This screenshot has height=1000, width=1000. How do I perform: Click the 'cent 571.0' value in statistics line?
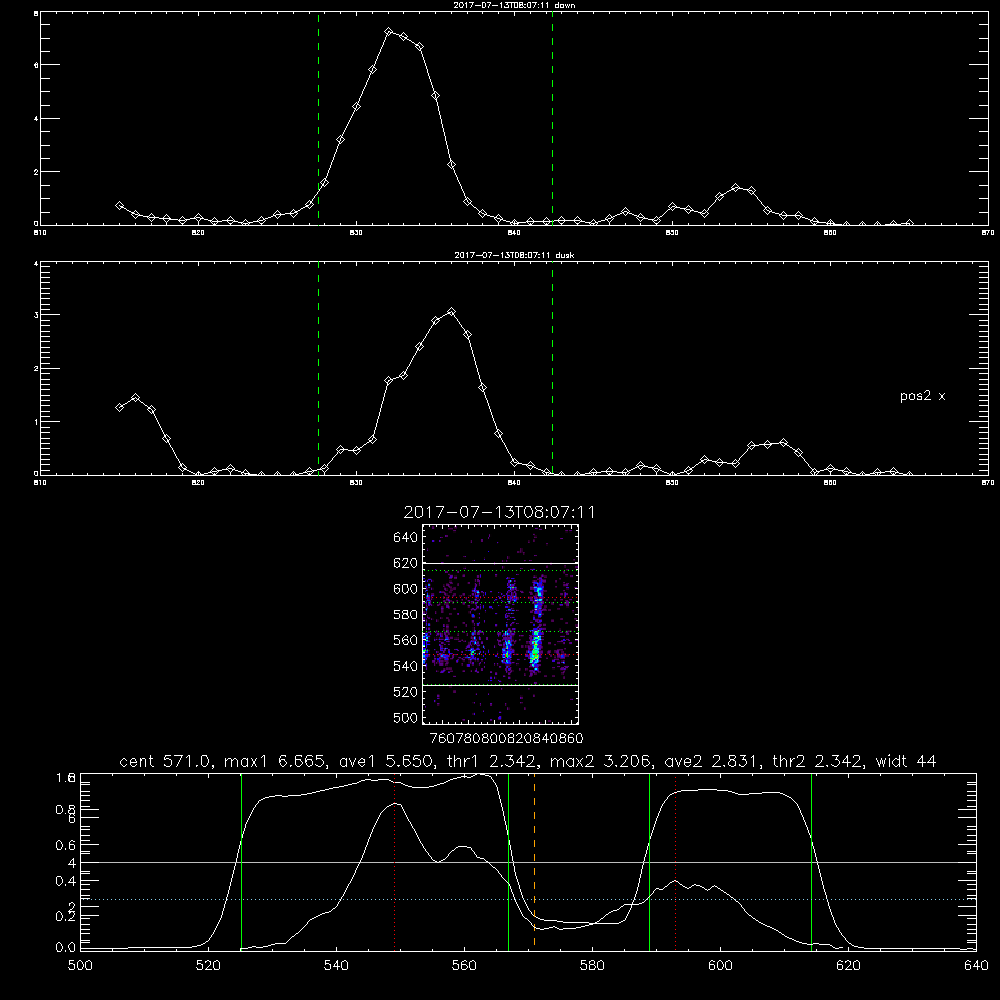[165, 761]
